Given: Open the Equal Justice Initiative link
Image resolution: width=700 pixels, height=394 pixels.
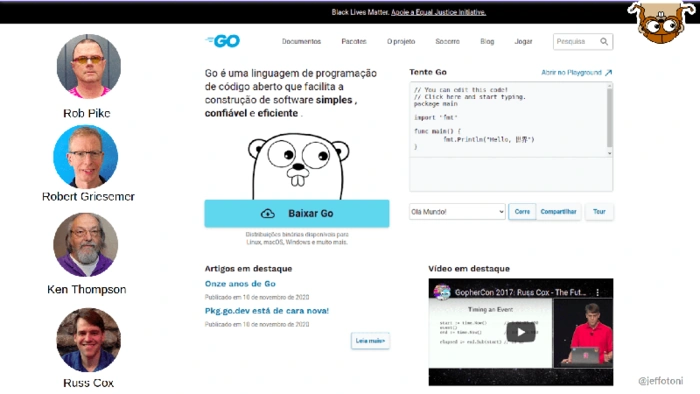Looking at the screenshot, I should pos(438,12).
